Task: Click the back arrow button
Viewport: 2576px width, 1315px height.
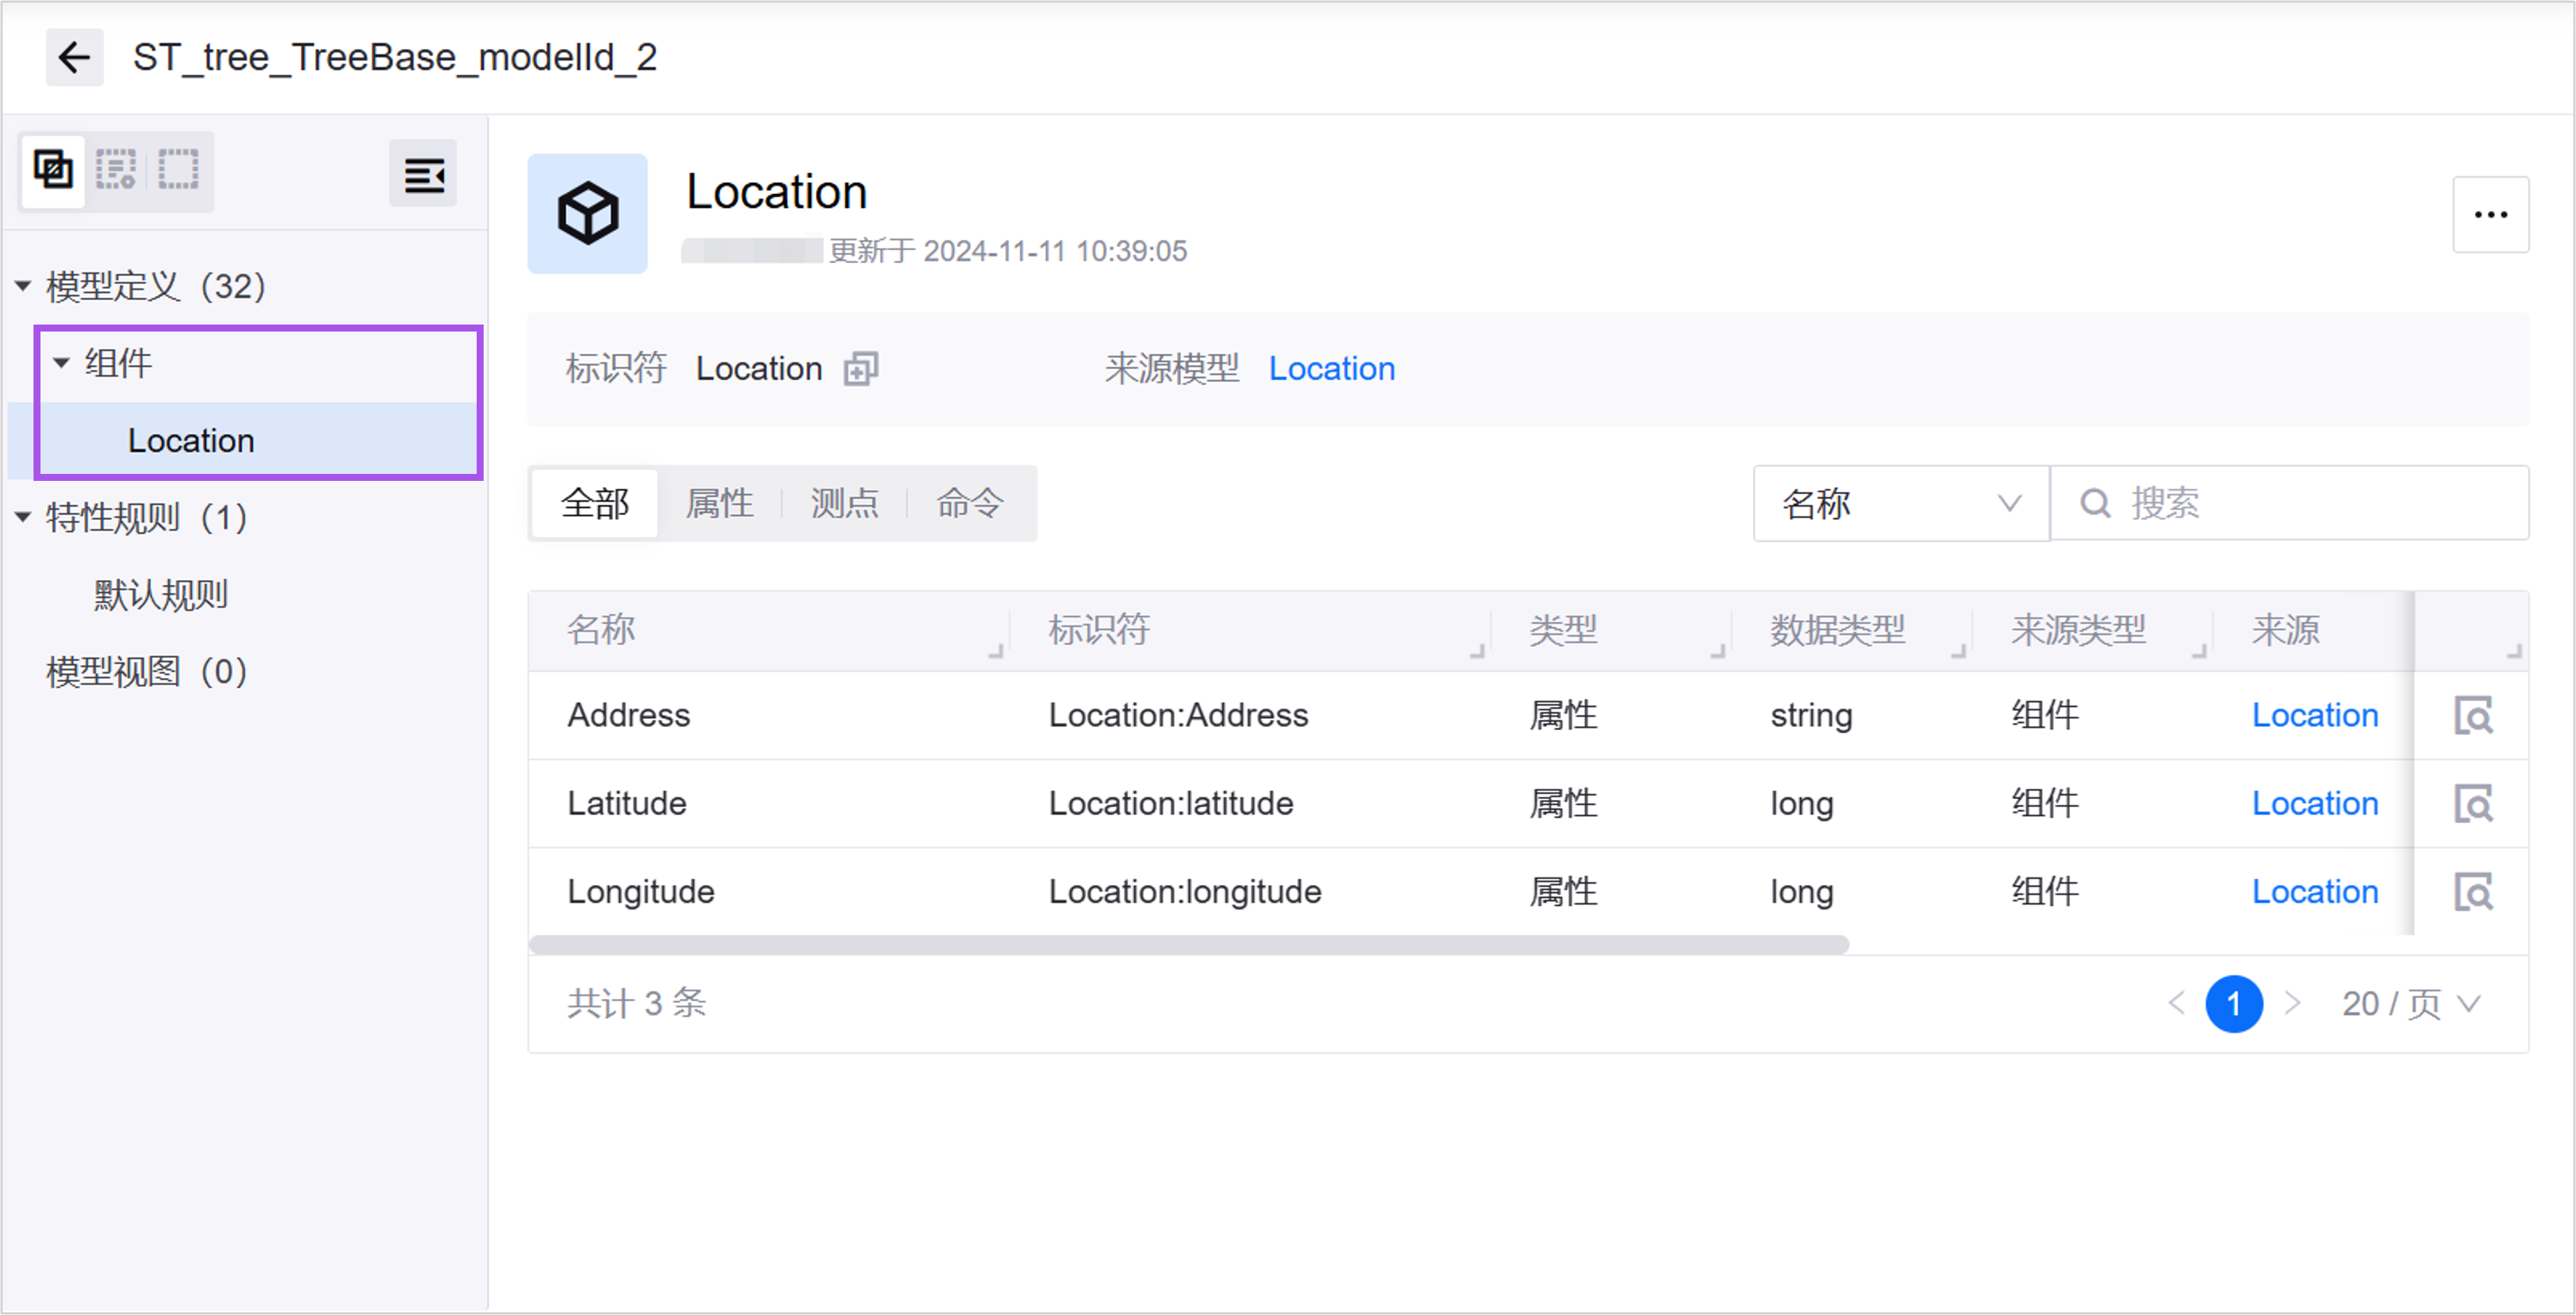Action: click(x=74, y=57)
